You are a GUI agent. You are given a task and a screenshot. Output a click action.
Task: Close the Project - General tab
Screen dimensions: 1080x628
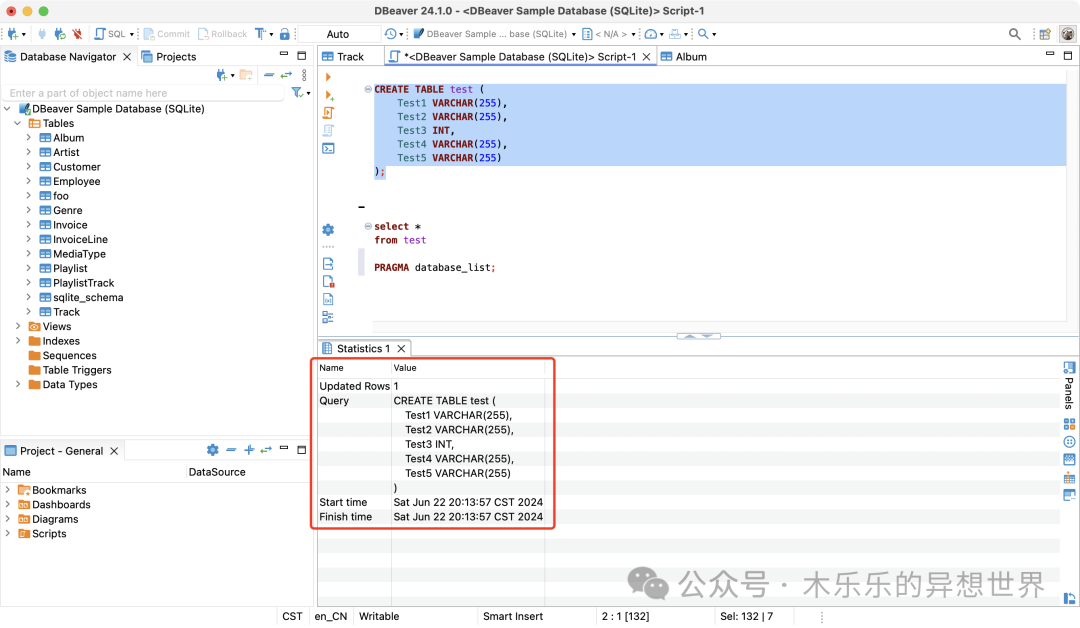[114, 451]
